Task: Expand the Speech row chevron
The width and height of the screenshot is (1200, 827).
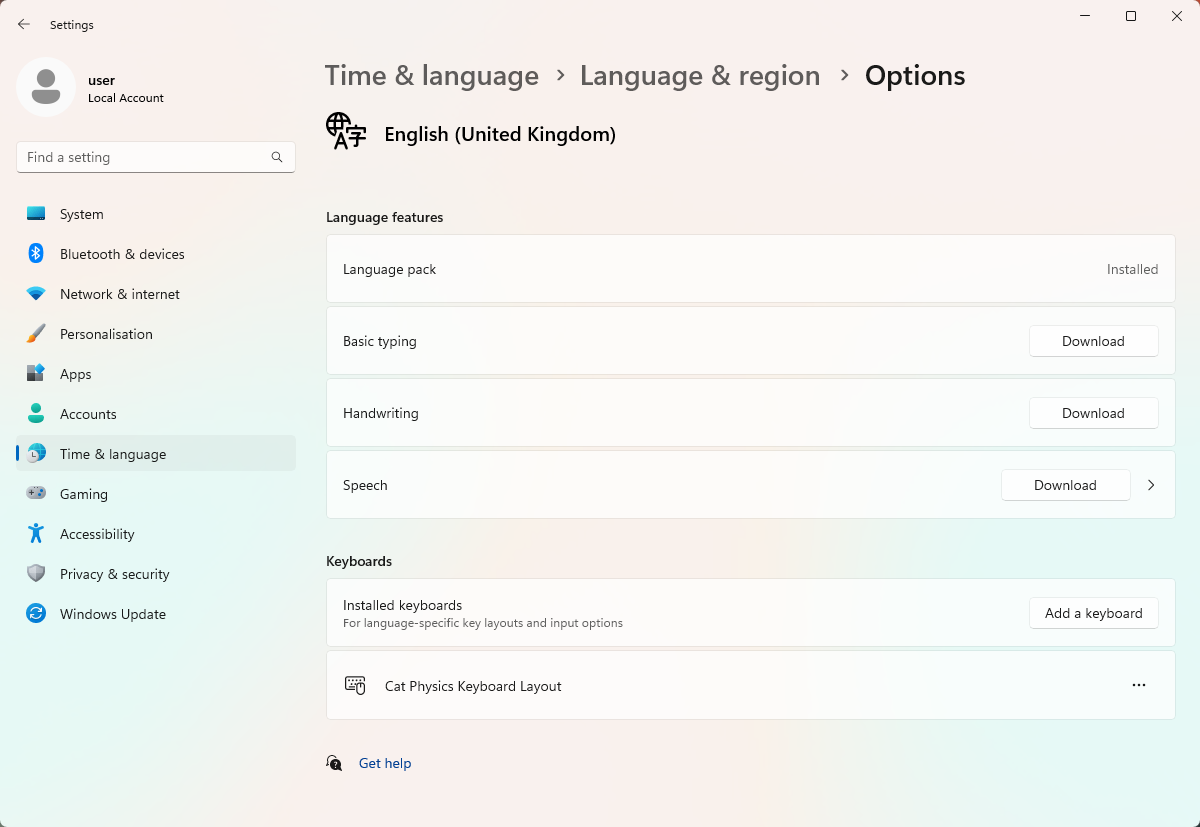Action: coord(1151,485)
